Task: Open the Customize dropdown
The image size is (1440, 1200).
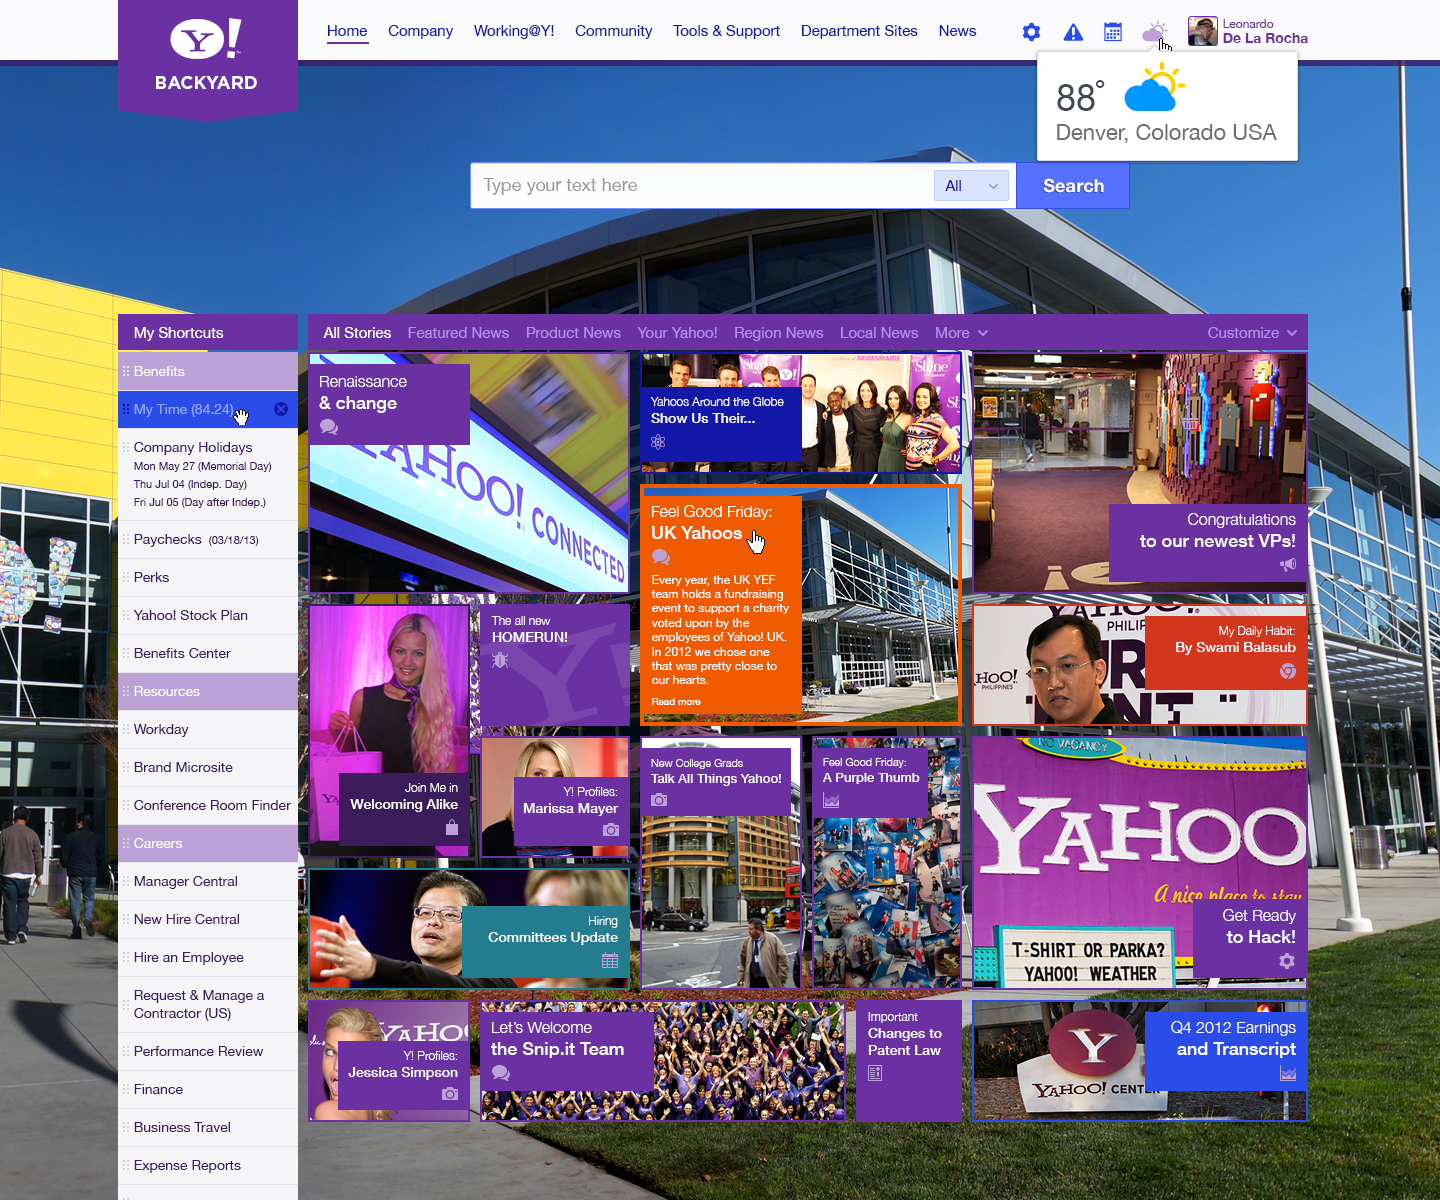Action: point(1251,333)
